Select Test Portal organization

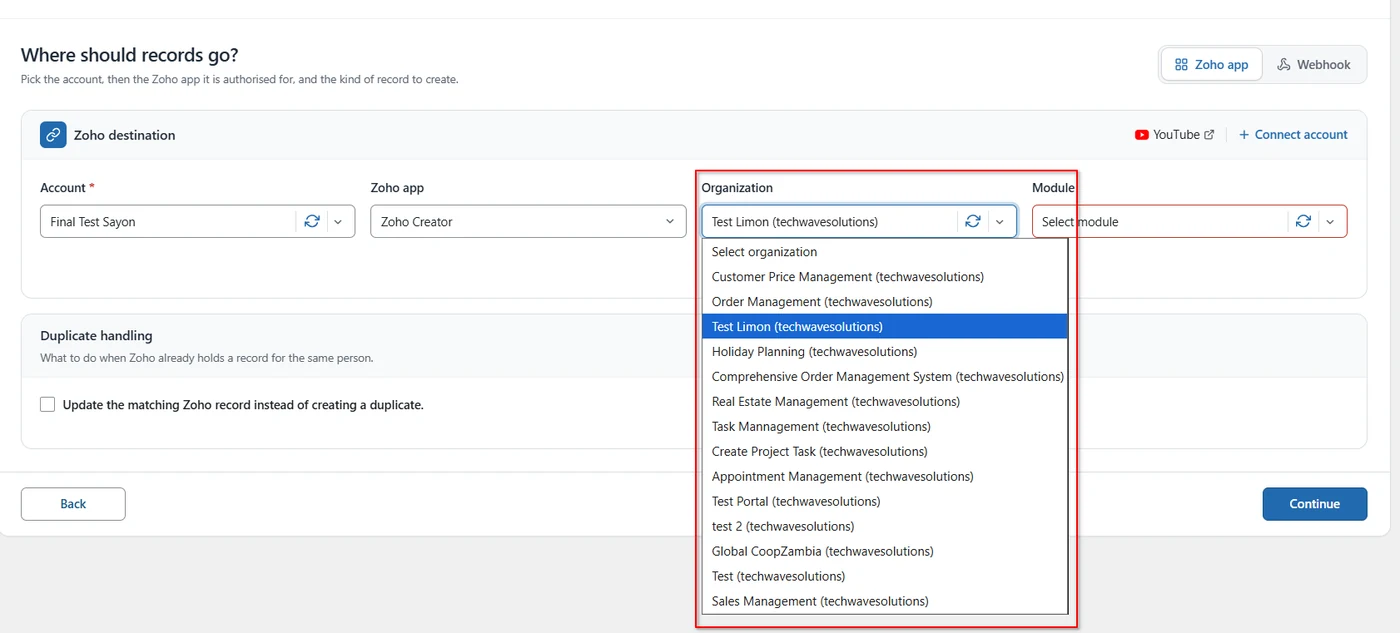[x=885, y=502]
